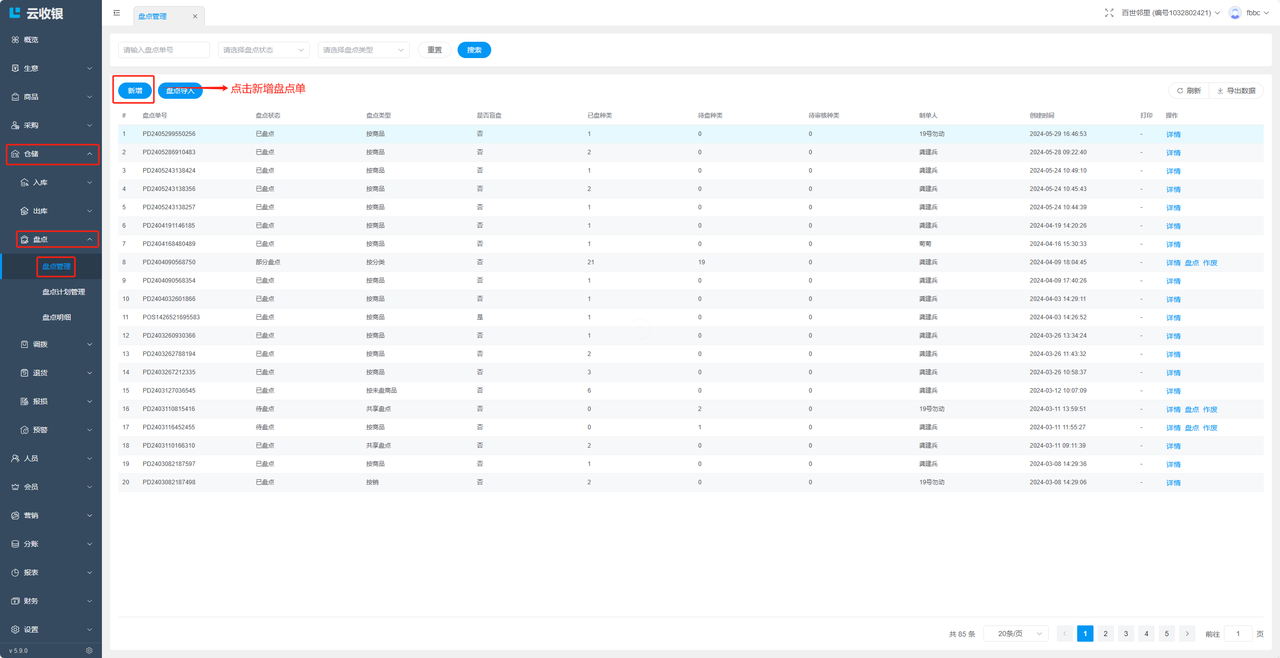Open the 20条/页 page size dropdown
The width and height of the screenshot is (1280, 658).
click(1016, 634)
